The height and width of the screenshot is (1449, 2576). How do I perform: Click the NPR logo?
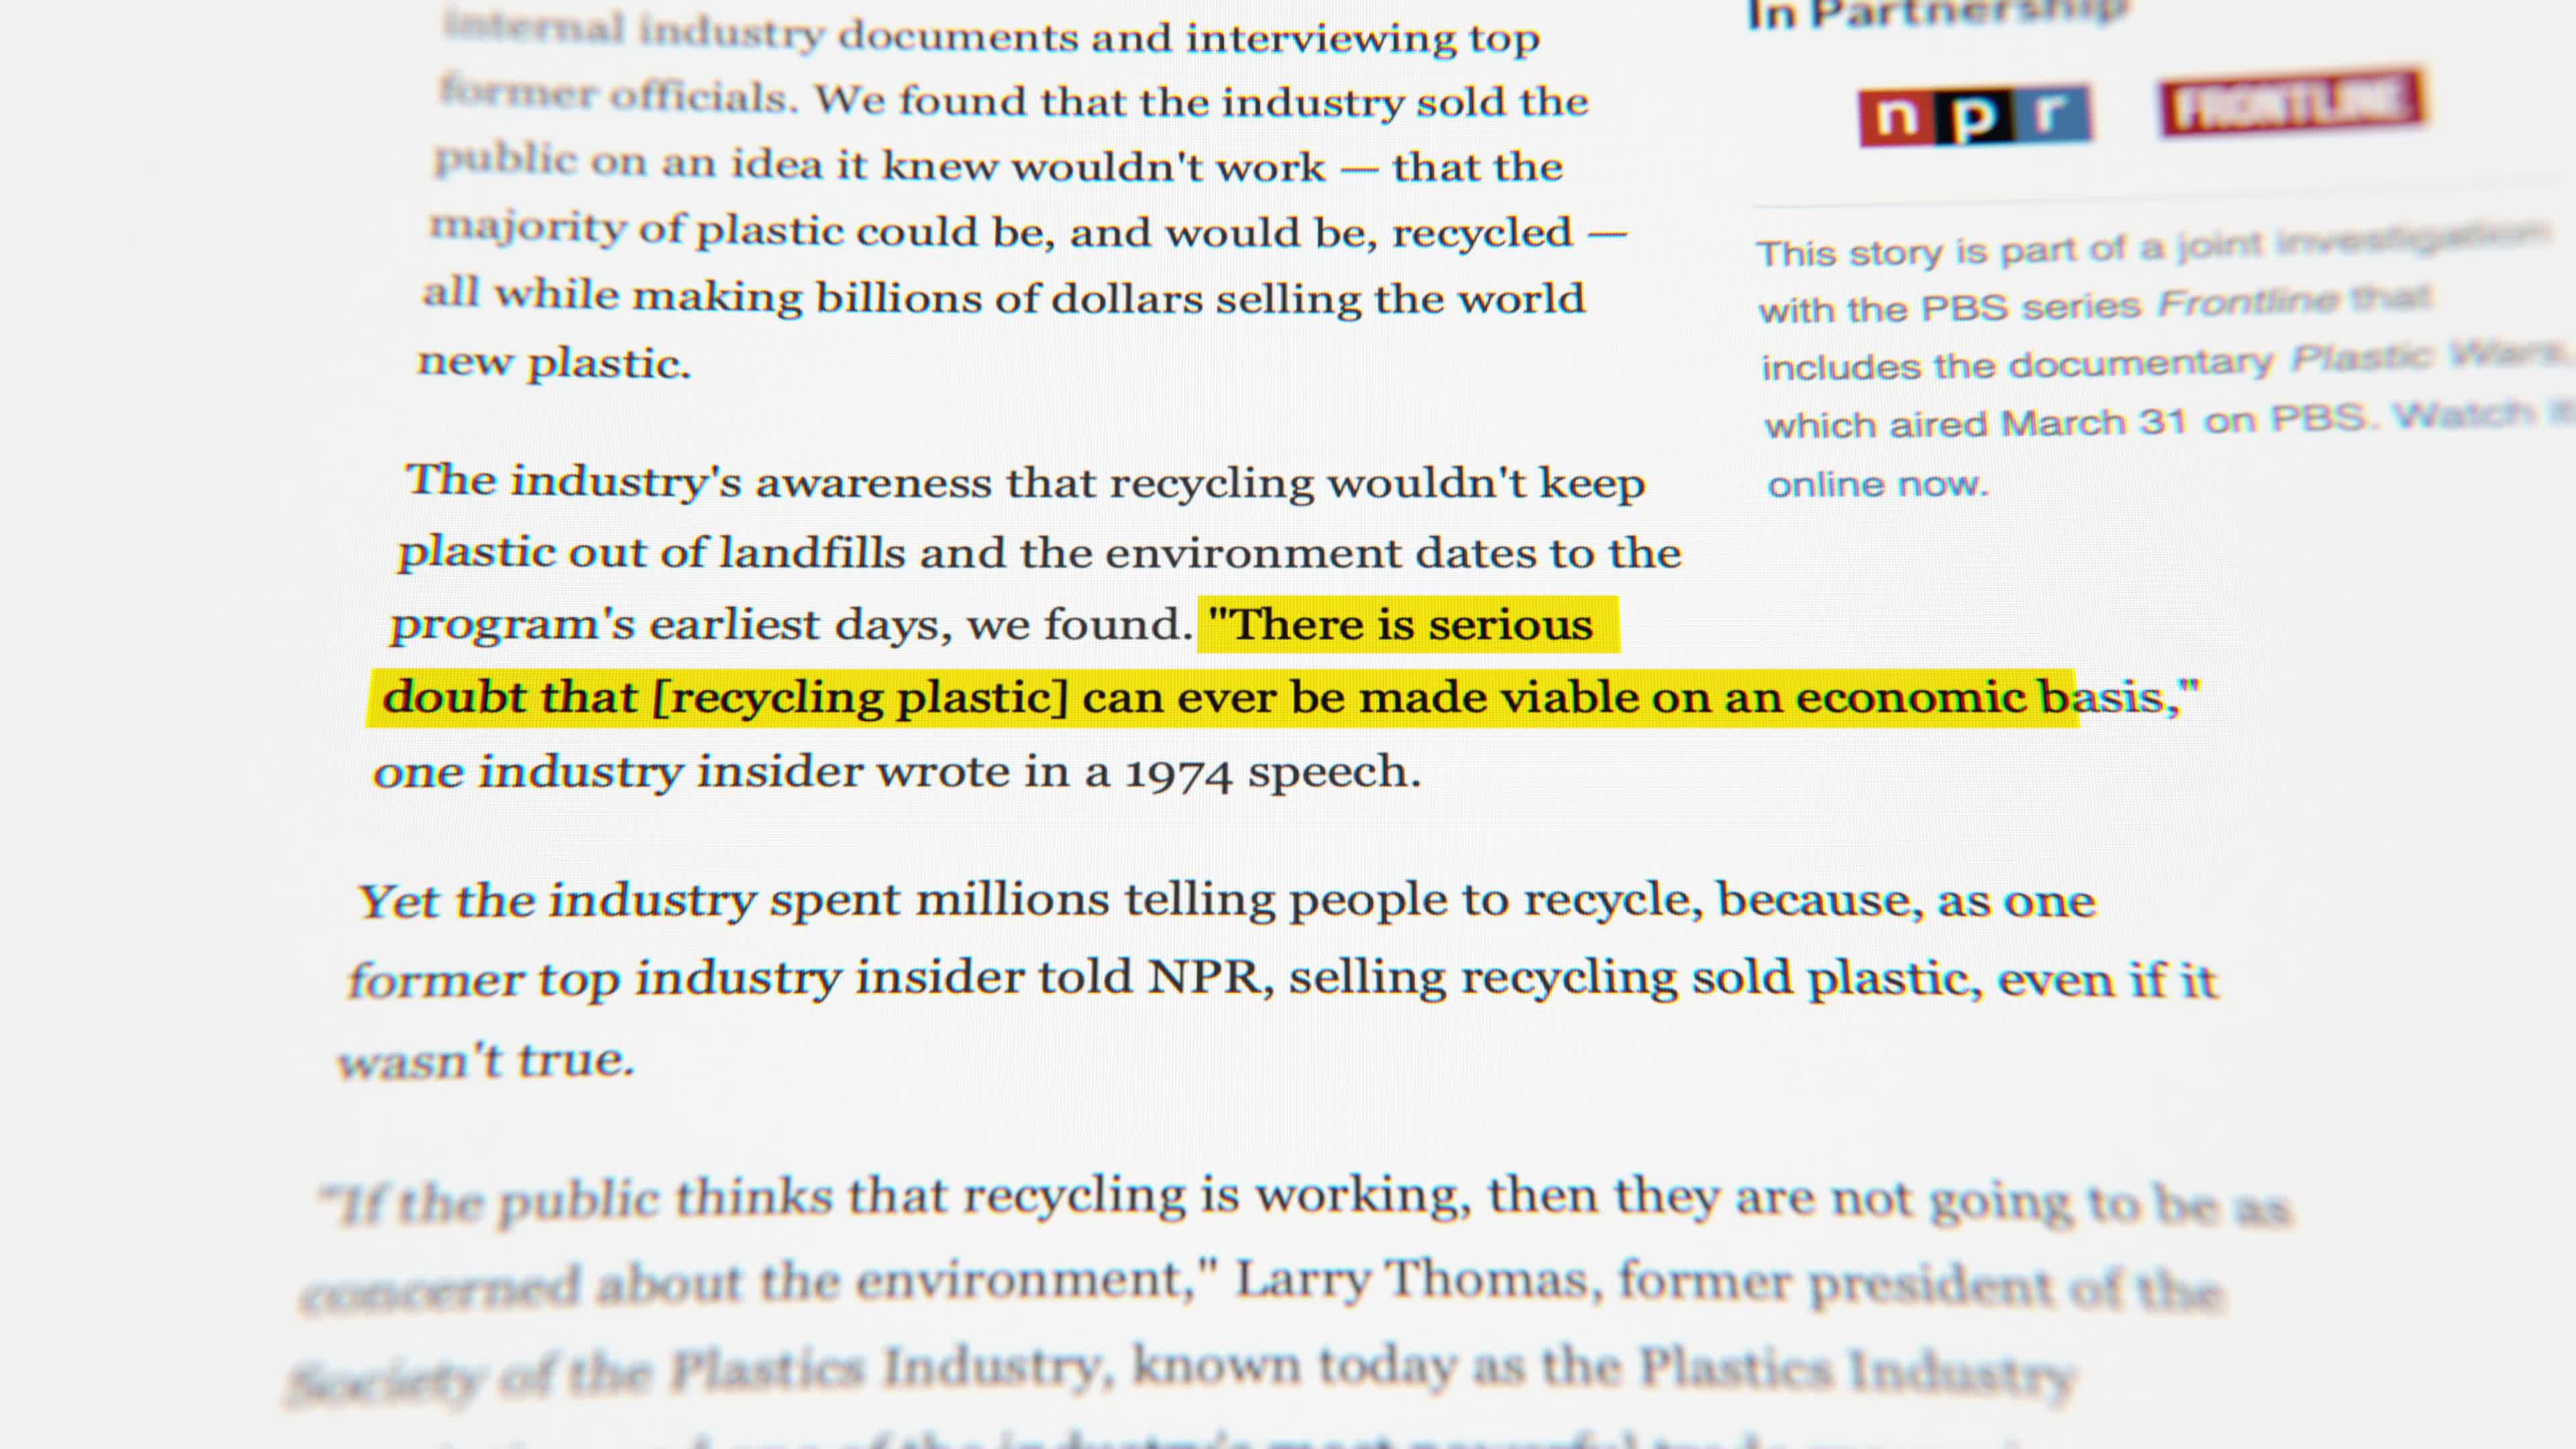(x=1975, y=116)
